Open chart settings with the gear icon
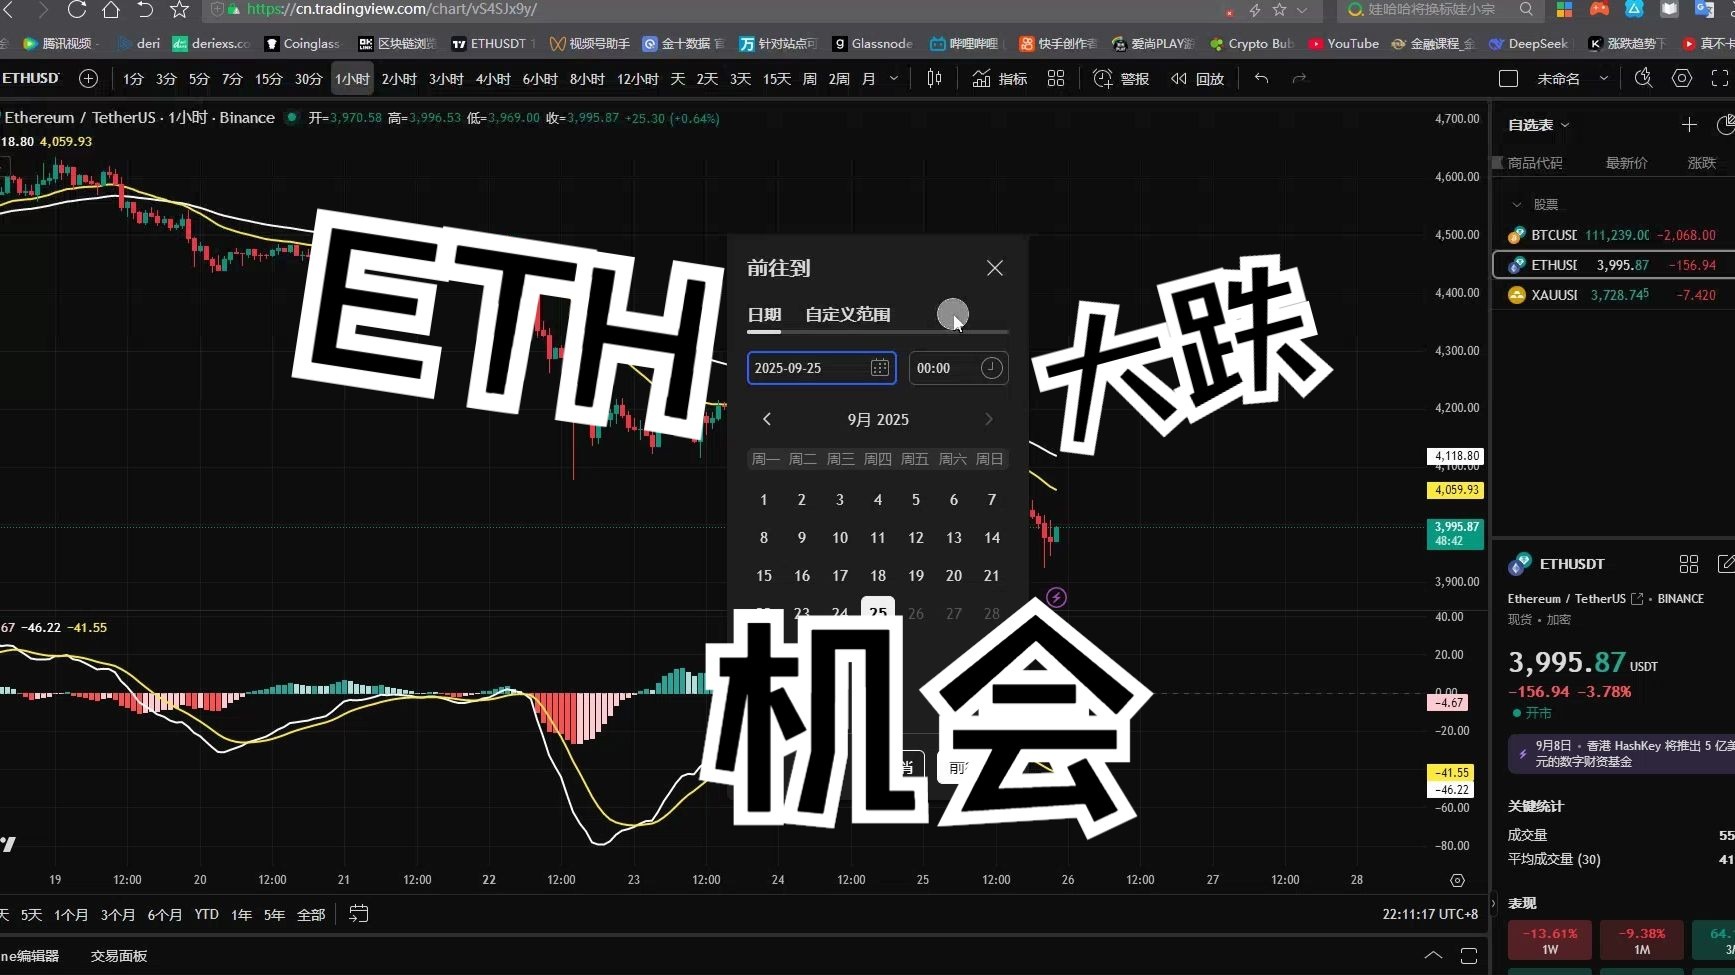 coord(1681,78)
